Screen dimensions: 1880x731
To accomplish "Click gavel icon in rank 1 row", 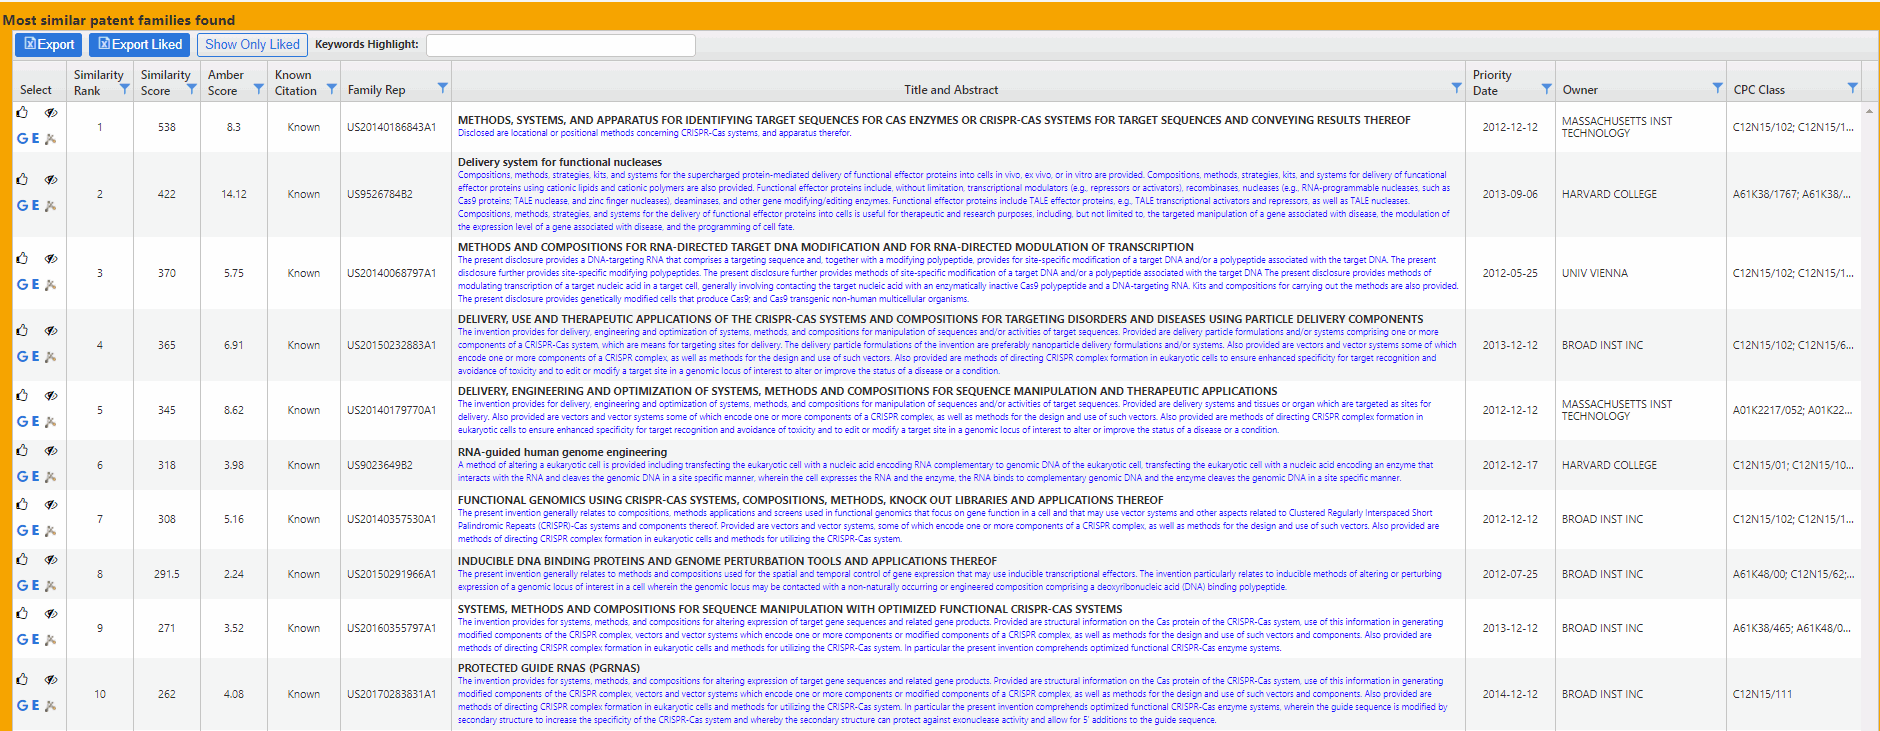I will pyautogui.click(x=51, y=140).
